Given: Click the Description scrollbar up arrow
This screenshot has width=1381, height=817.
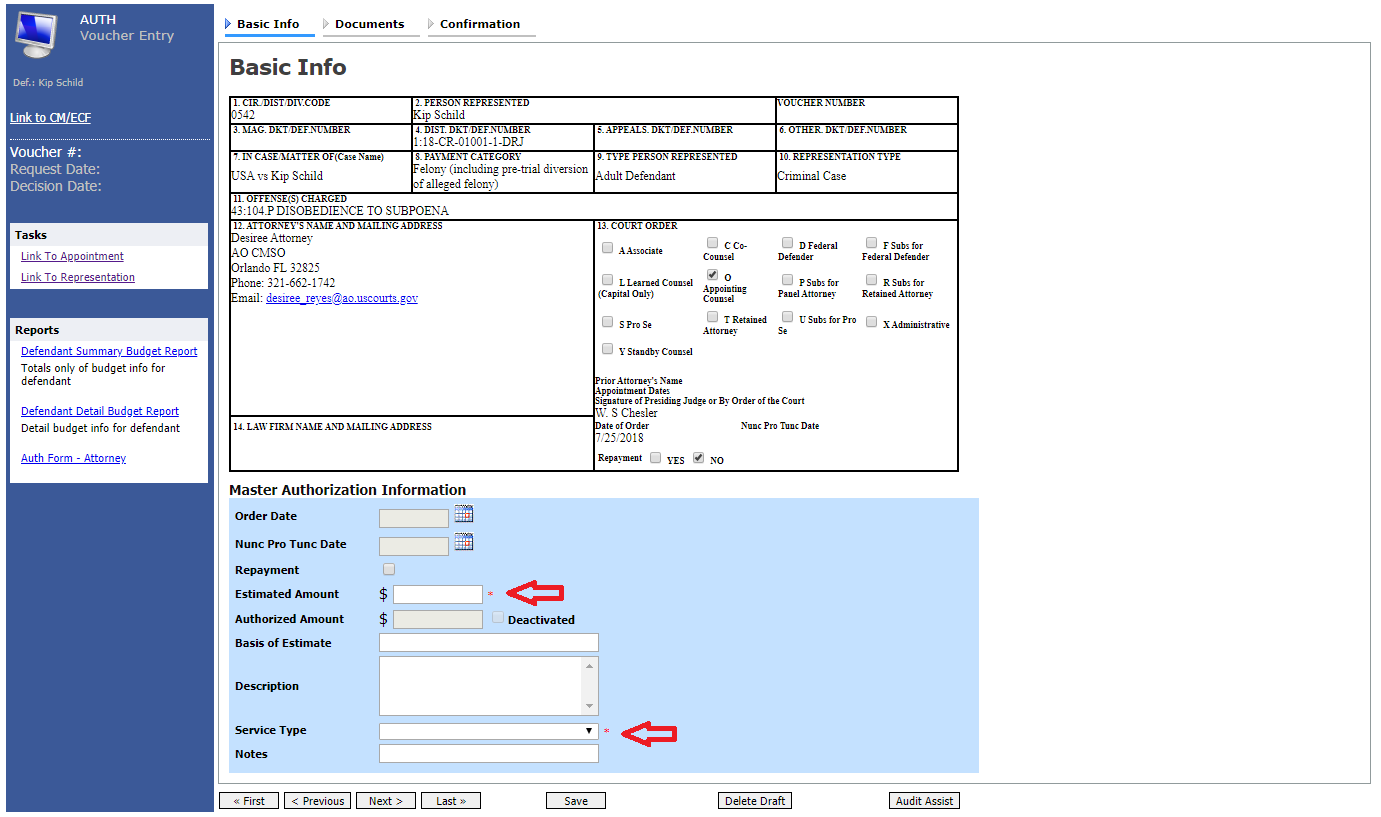Looking at the screenshot, I should point(590,666).
